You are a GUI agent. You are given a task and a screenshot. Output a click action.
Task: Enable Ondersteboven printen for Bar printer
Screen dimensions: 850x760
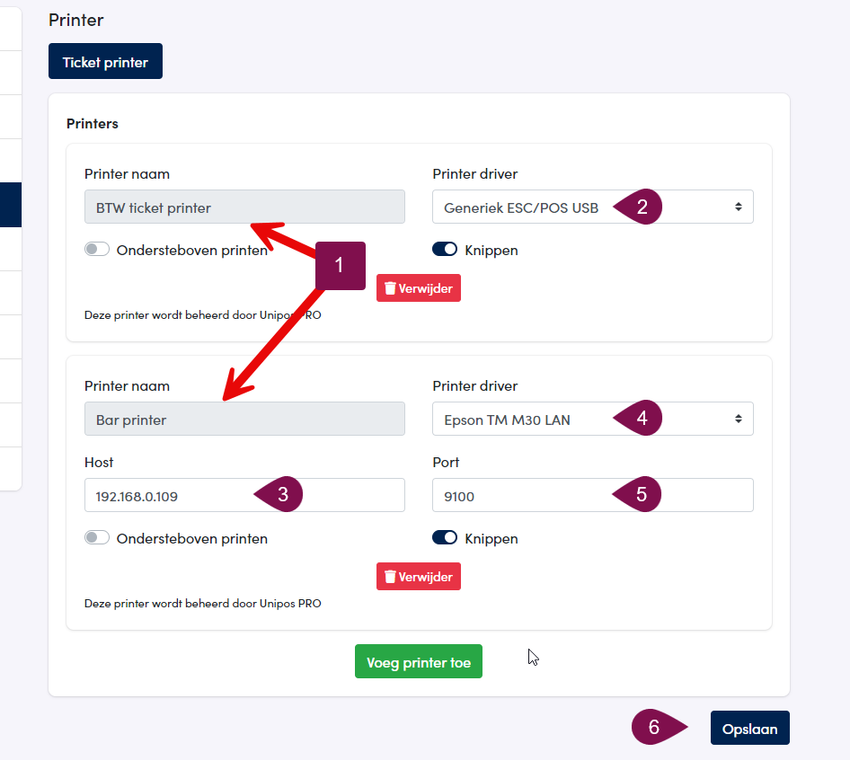[97, 538]
